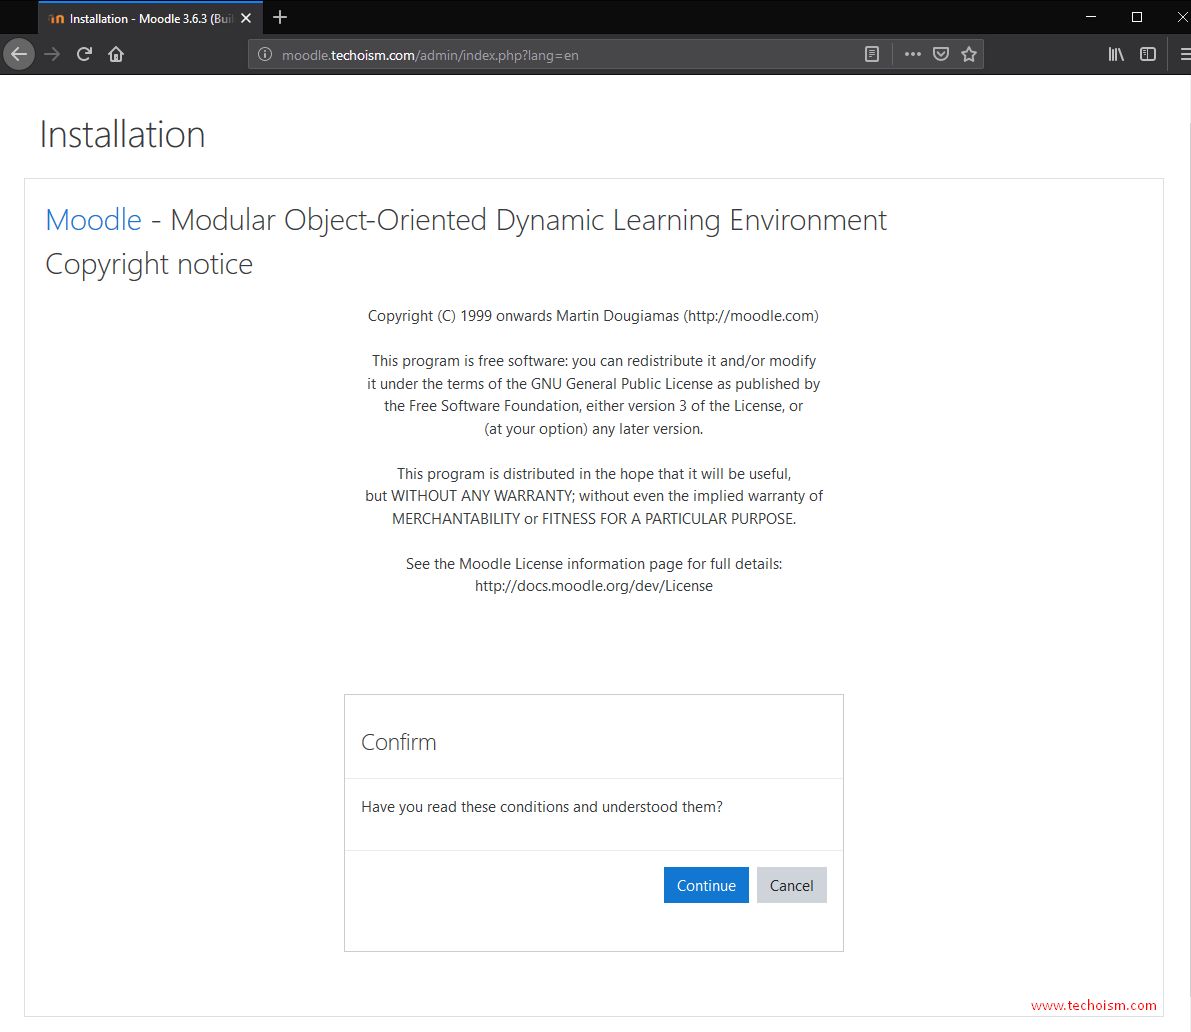Select the Installation - Moodle 3.6.3 tab
Screen dimensions: 1191x1032
pos(140,18)
